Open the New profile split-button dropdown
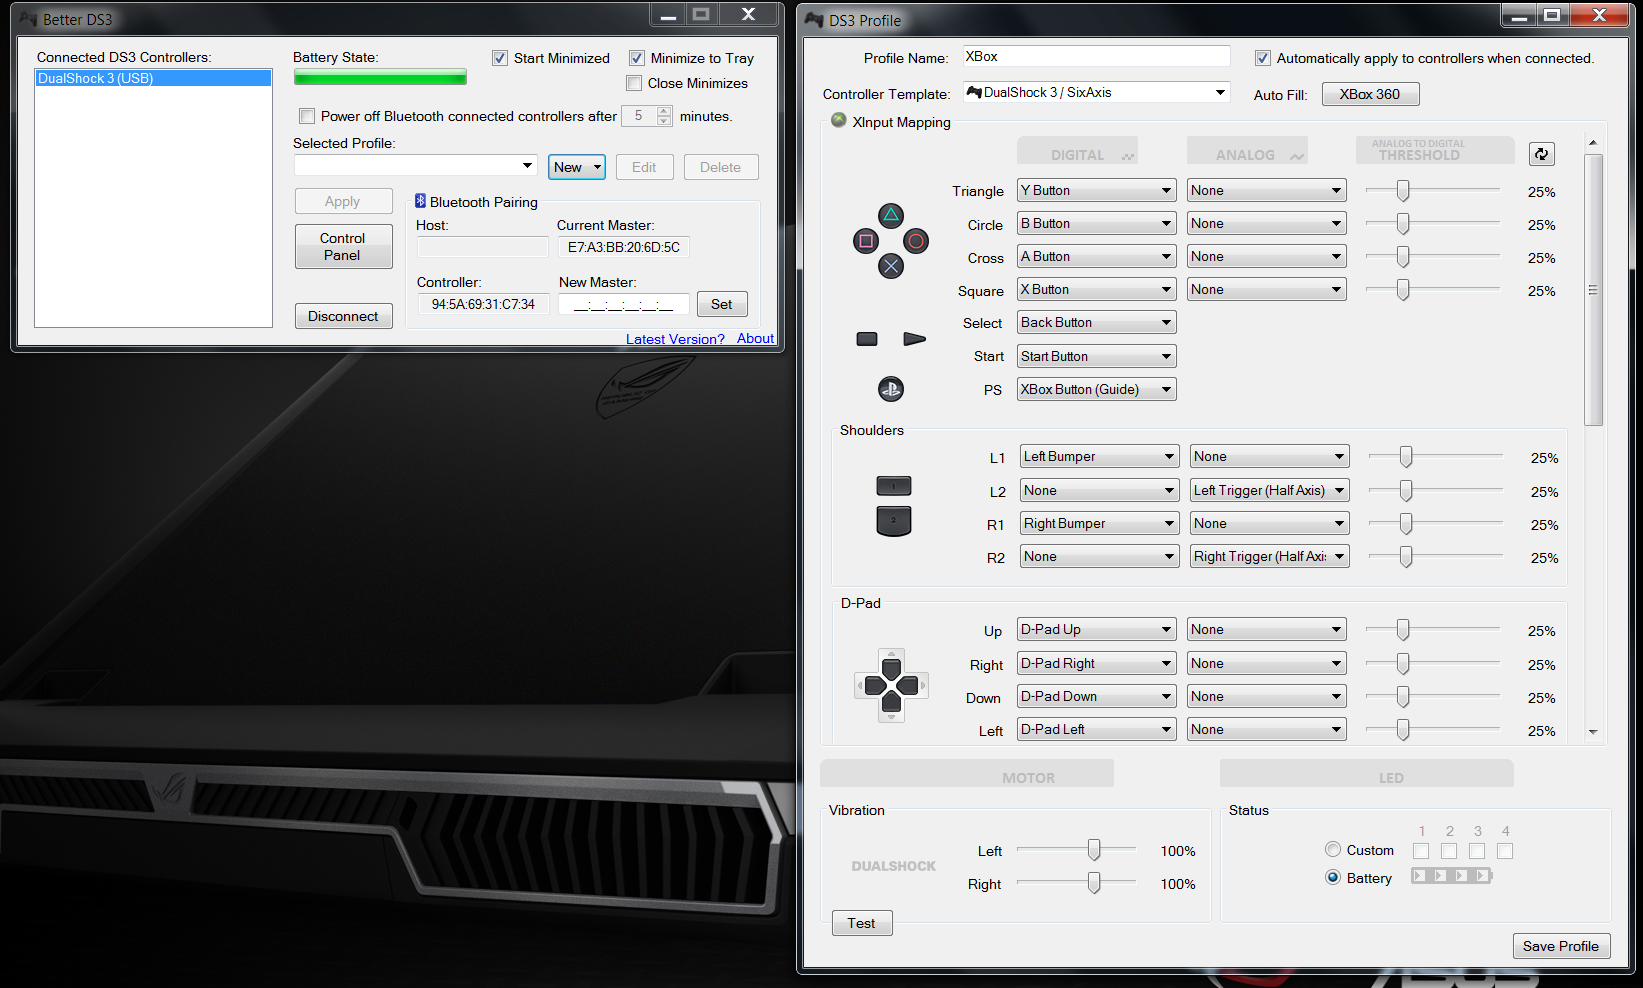 coord(597,167)
